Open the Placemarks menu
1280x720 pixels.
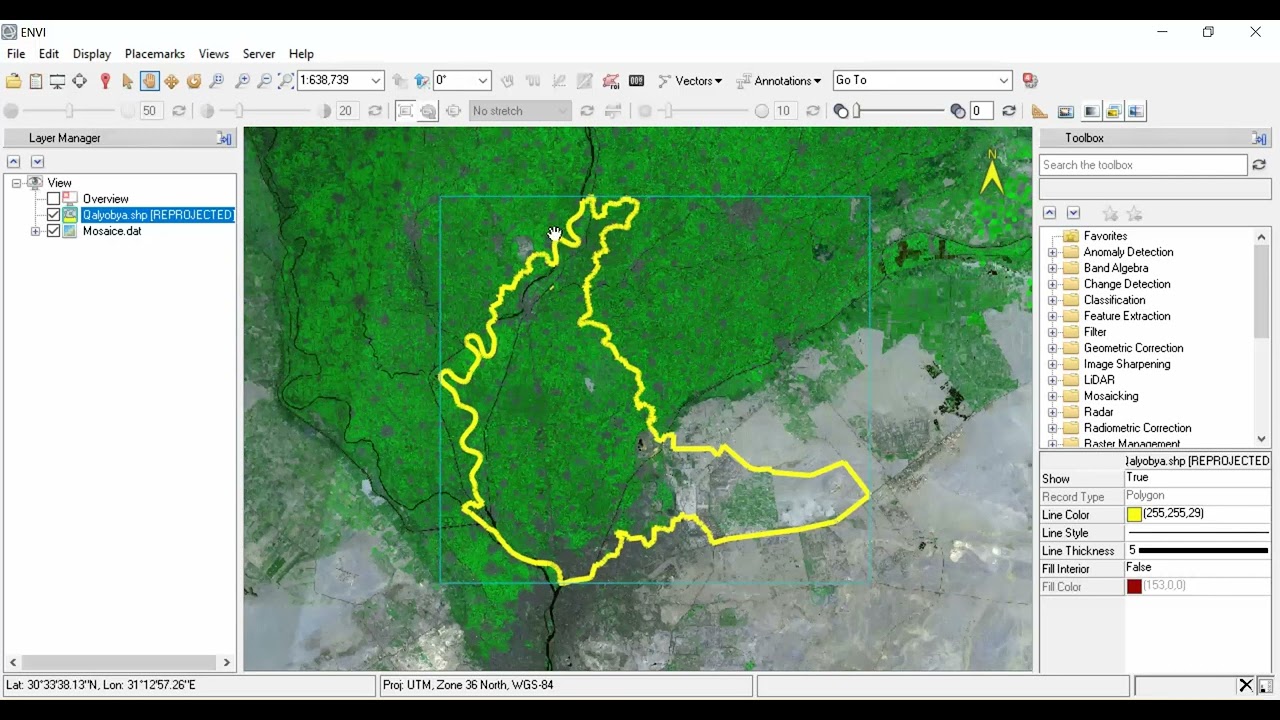pos(155,54)
